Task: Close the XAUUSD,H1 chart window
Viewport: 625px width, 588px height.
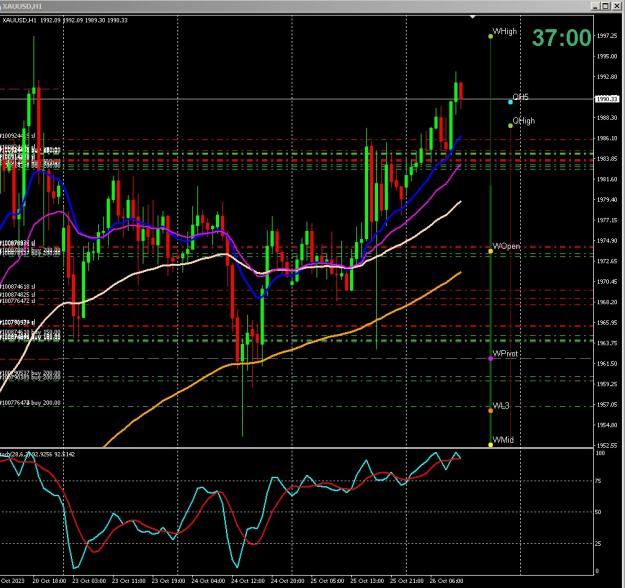Action: (616, 6)
